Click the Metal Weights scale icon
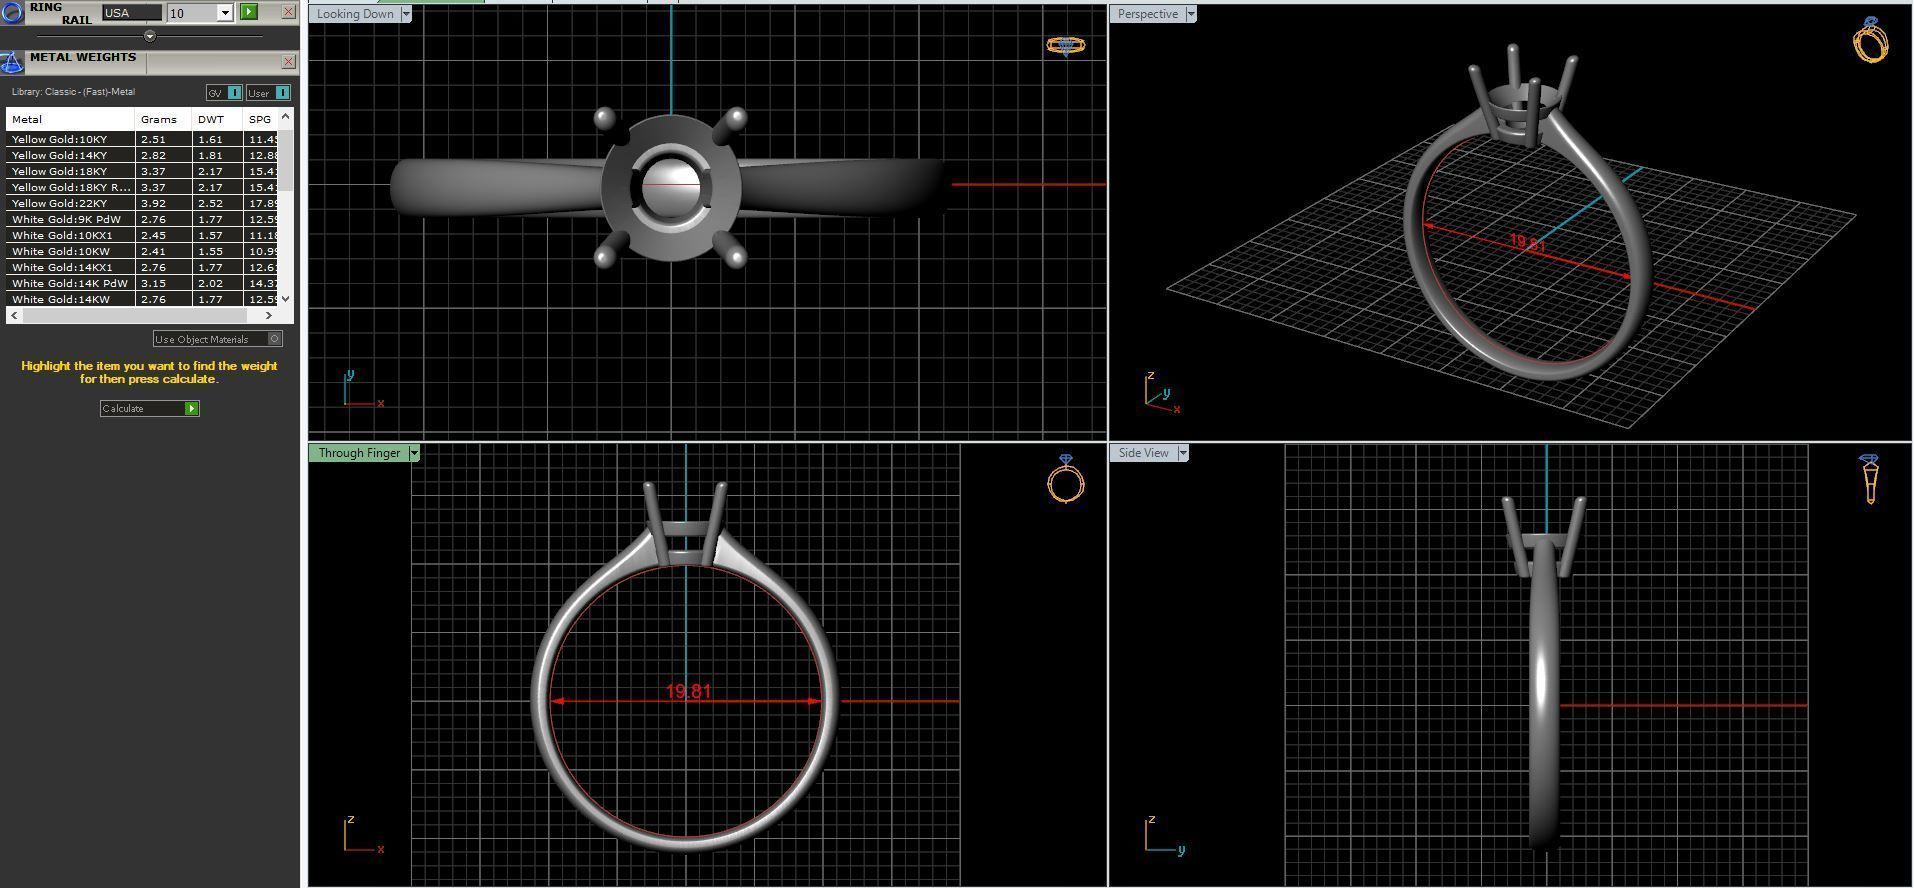This screenshot has height=888, width=1914. (11, 63)
